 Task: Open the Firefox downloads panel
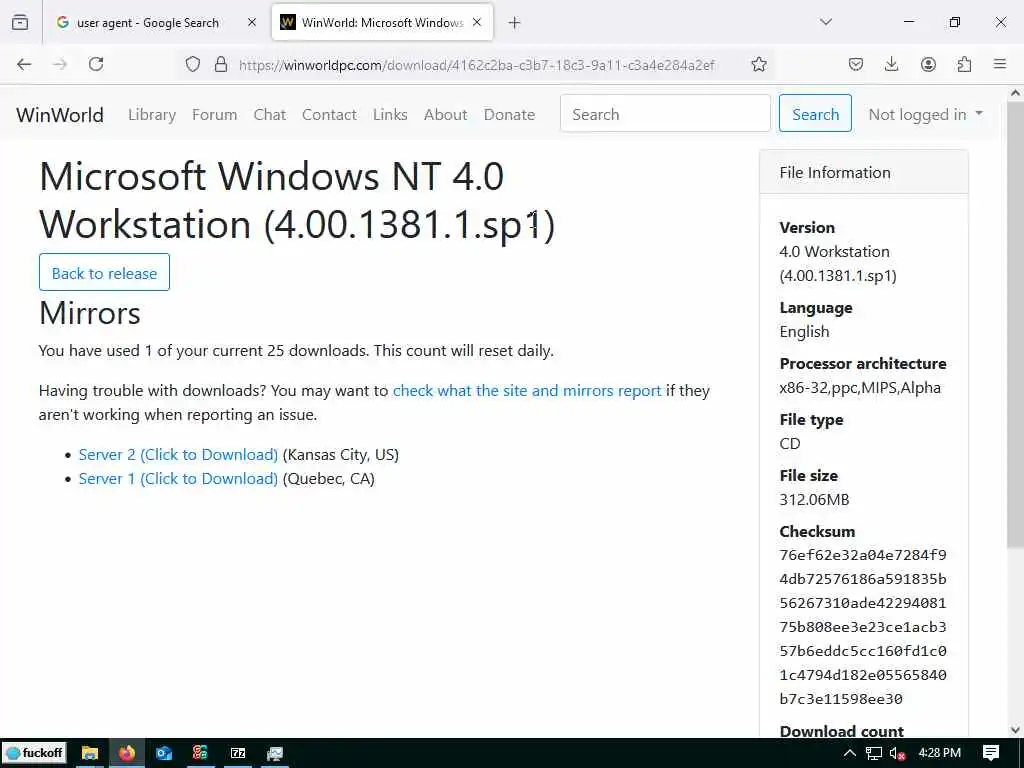(891, 64)
